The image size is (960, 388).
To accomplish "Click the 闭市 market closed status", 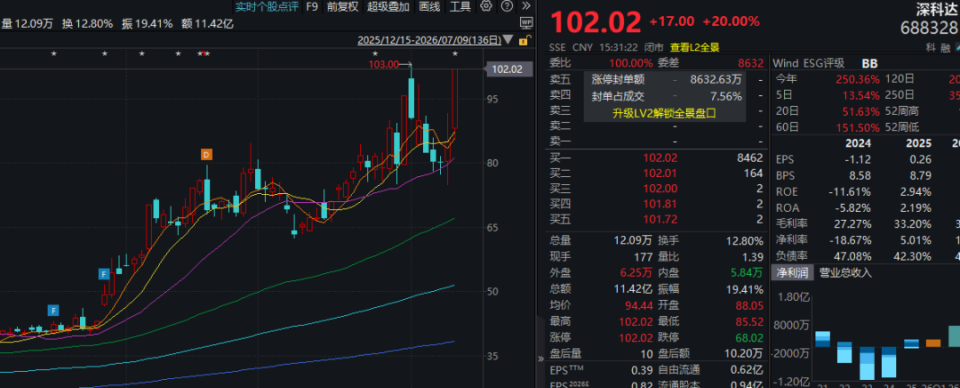I will tap(654, 47).
